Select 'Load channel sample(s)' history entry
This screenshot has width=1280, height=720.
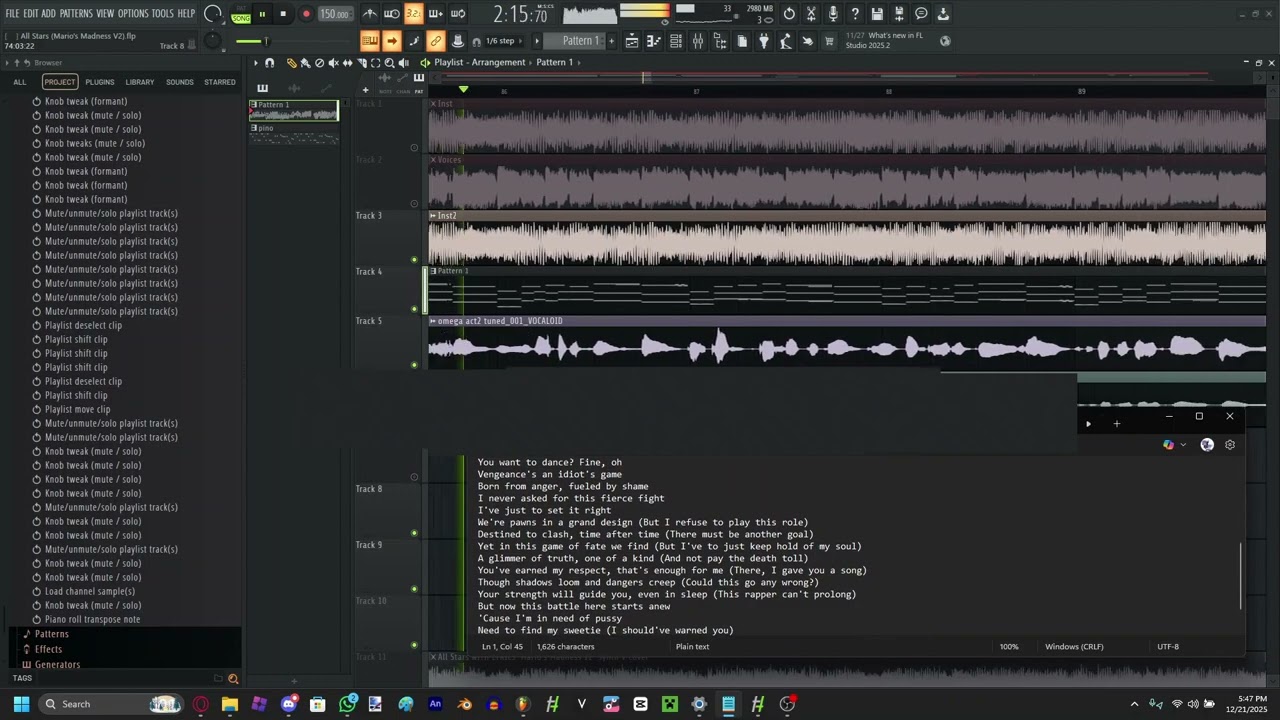pos(90,591)
